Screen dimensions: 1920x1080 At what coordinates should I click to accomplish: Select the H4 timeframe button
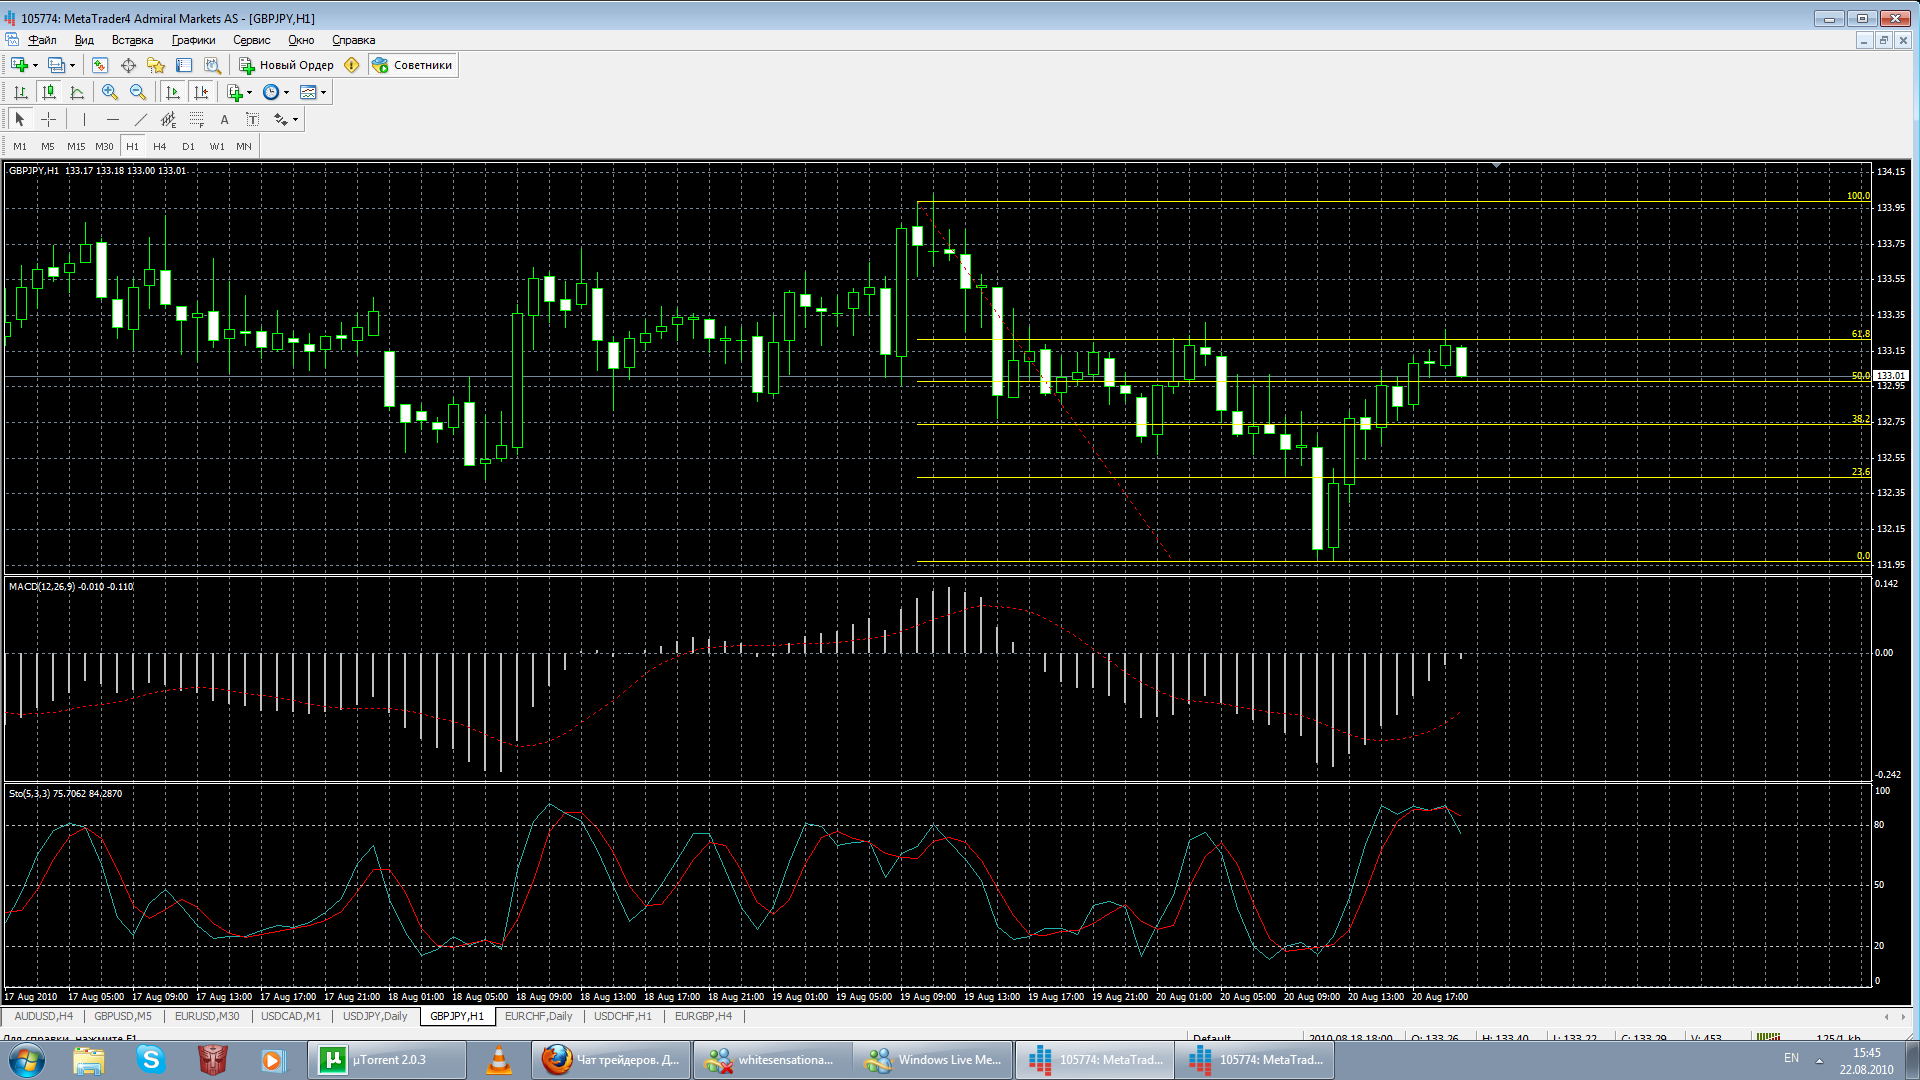(x=160, y=146)
